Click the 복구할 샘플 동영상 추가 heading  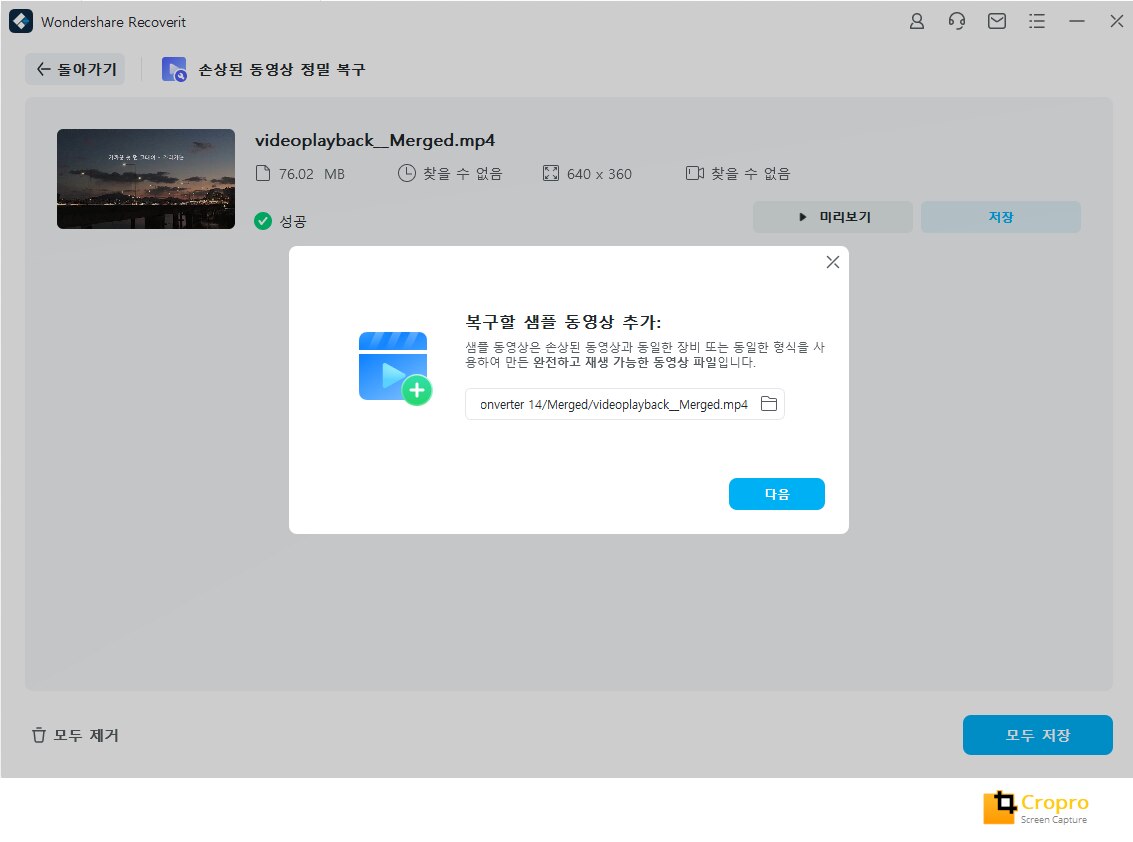[563, 322]
